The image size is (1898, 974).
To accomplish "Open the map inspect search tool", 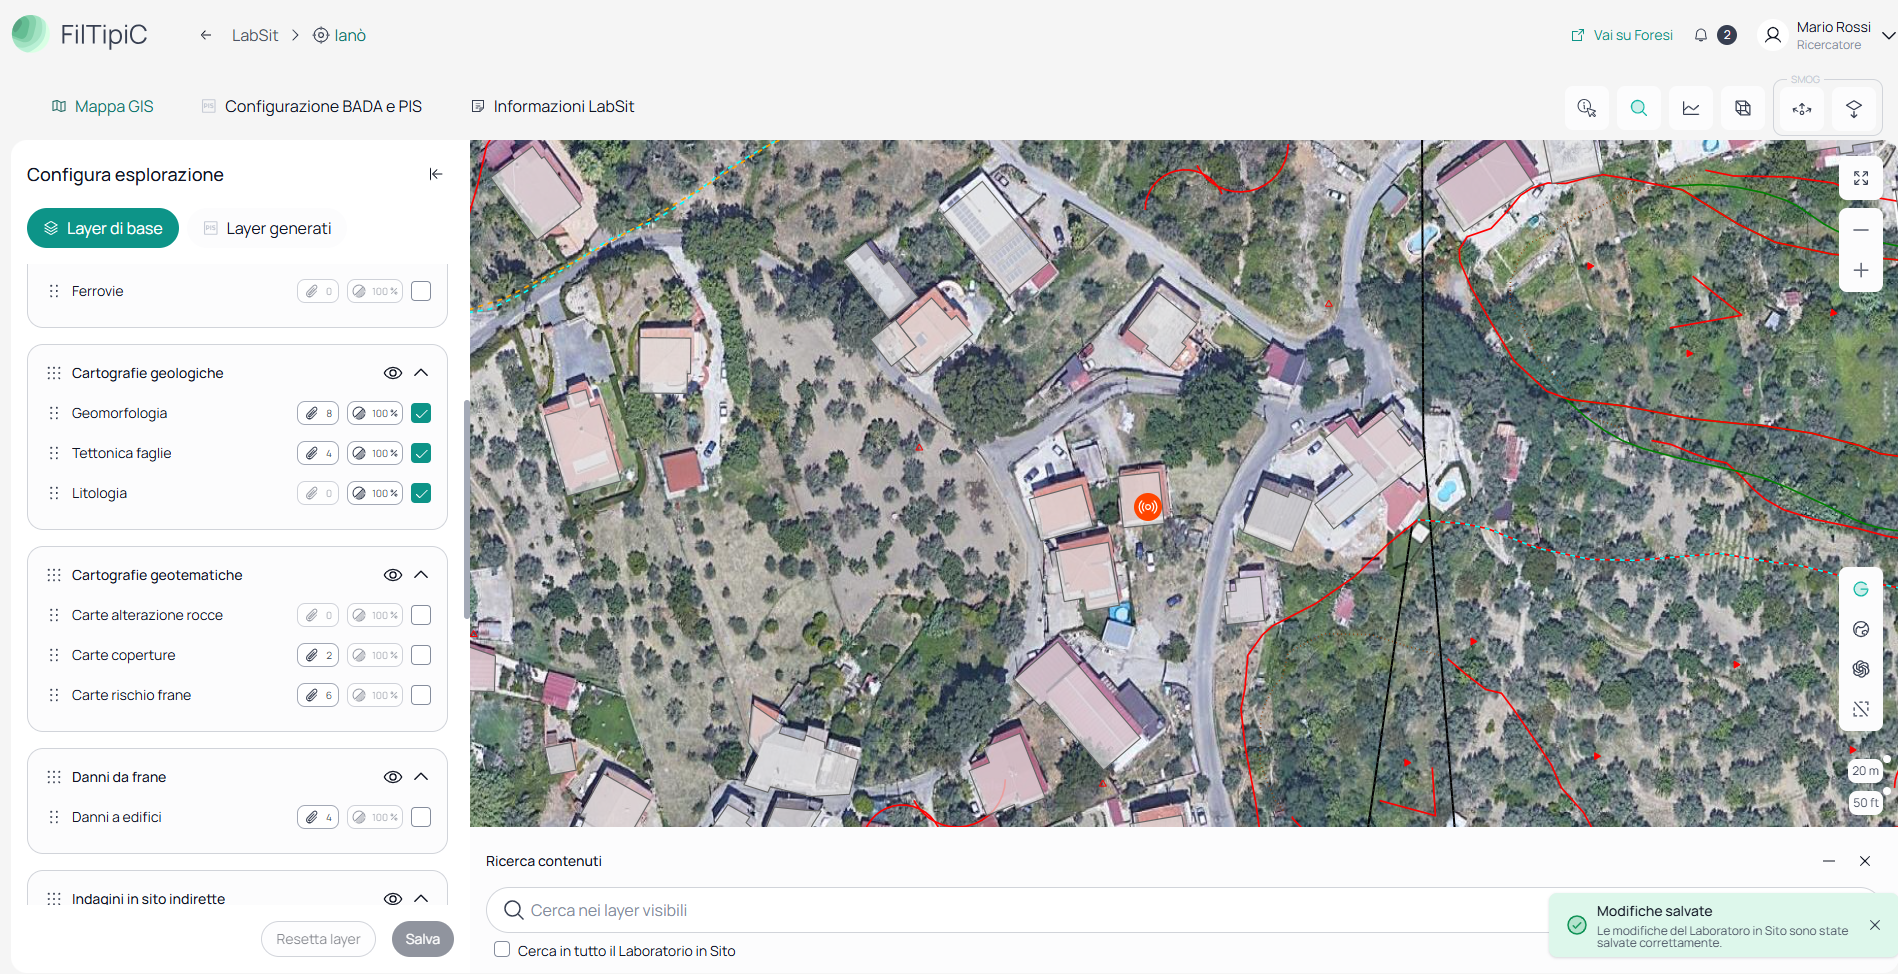I will click(x=1587, y=108).
